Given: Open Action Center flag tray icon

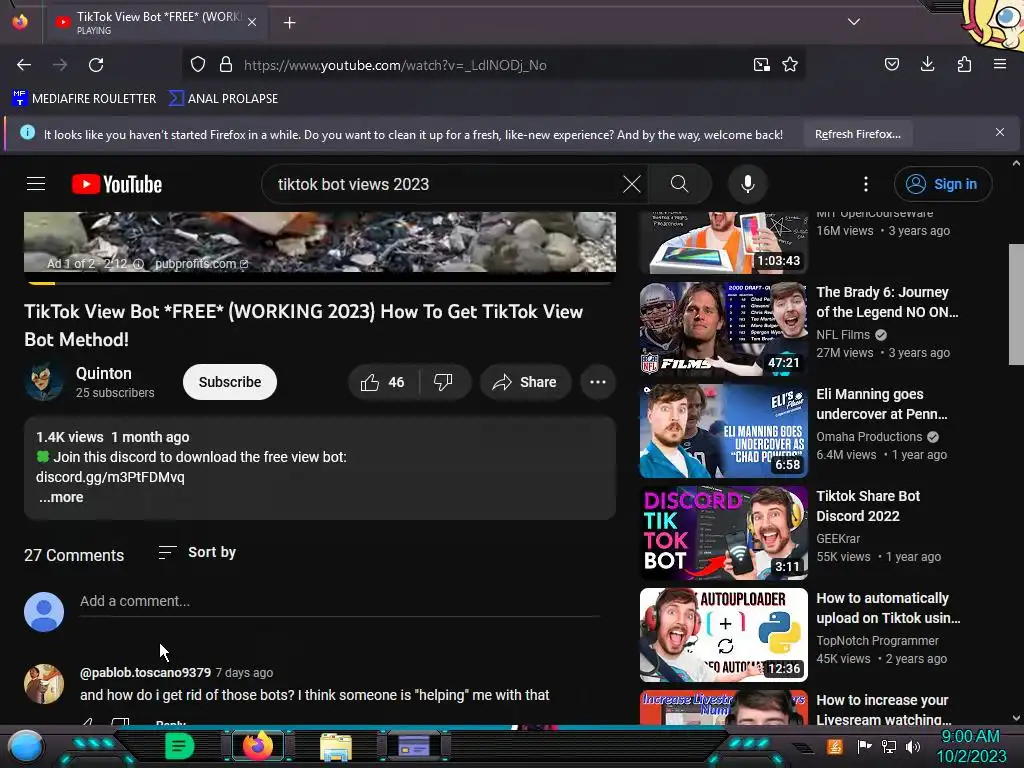Looking at the screenshot, I should point(865,746).
